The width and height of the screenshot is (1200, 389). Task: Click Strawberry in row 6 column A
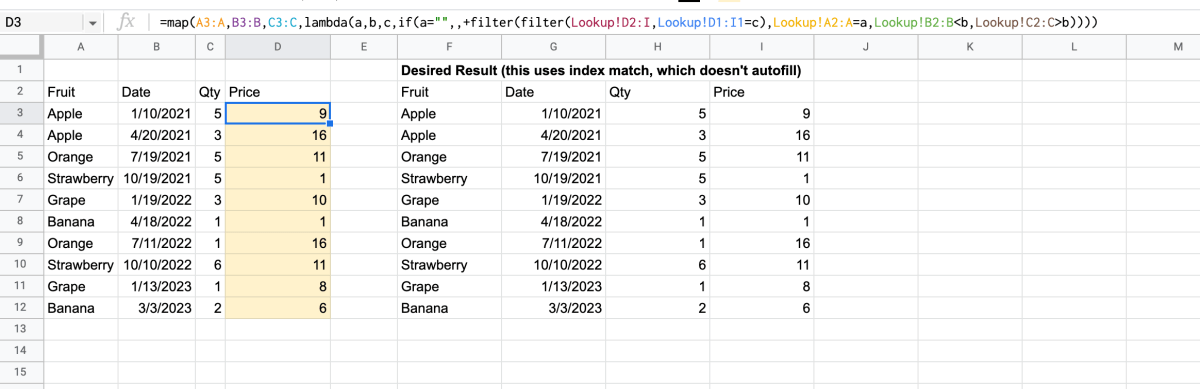click(80, 178)
